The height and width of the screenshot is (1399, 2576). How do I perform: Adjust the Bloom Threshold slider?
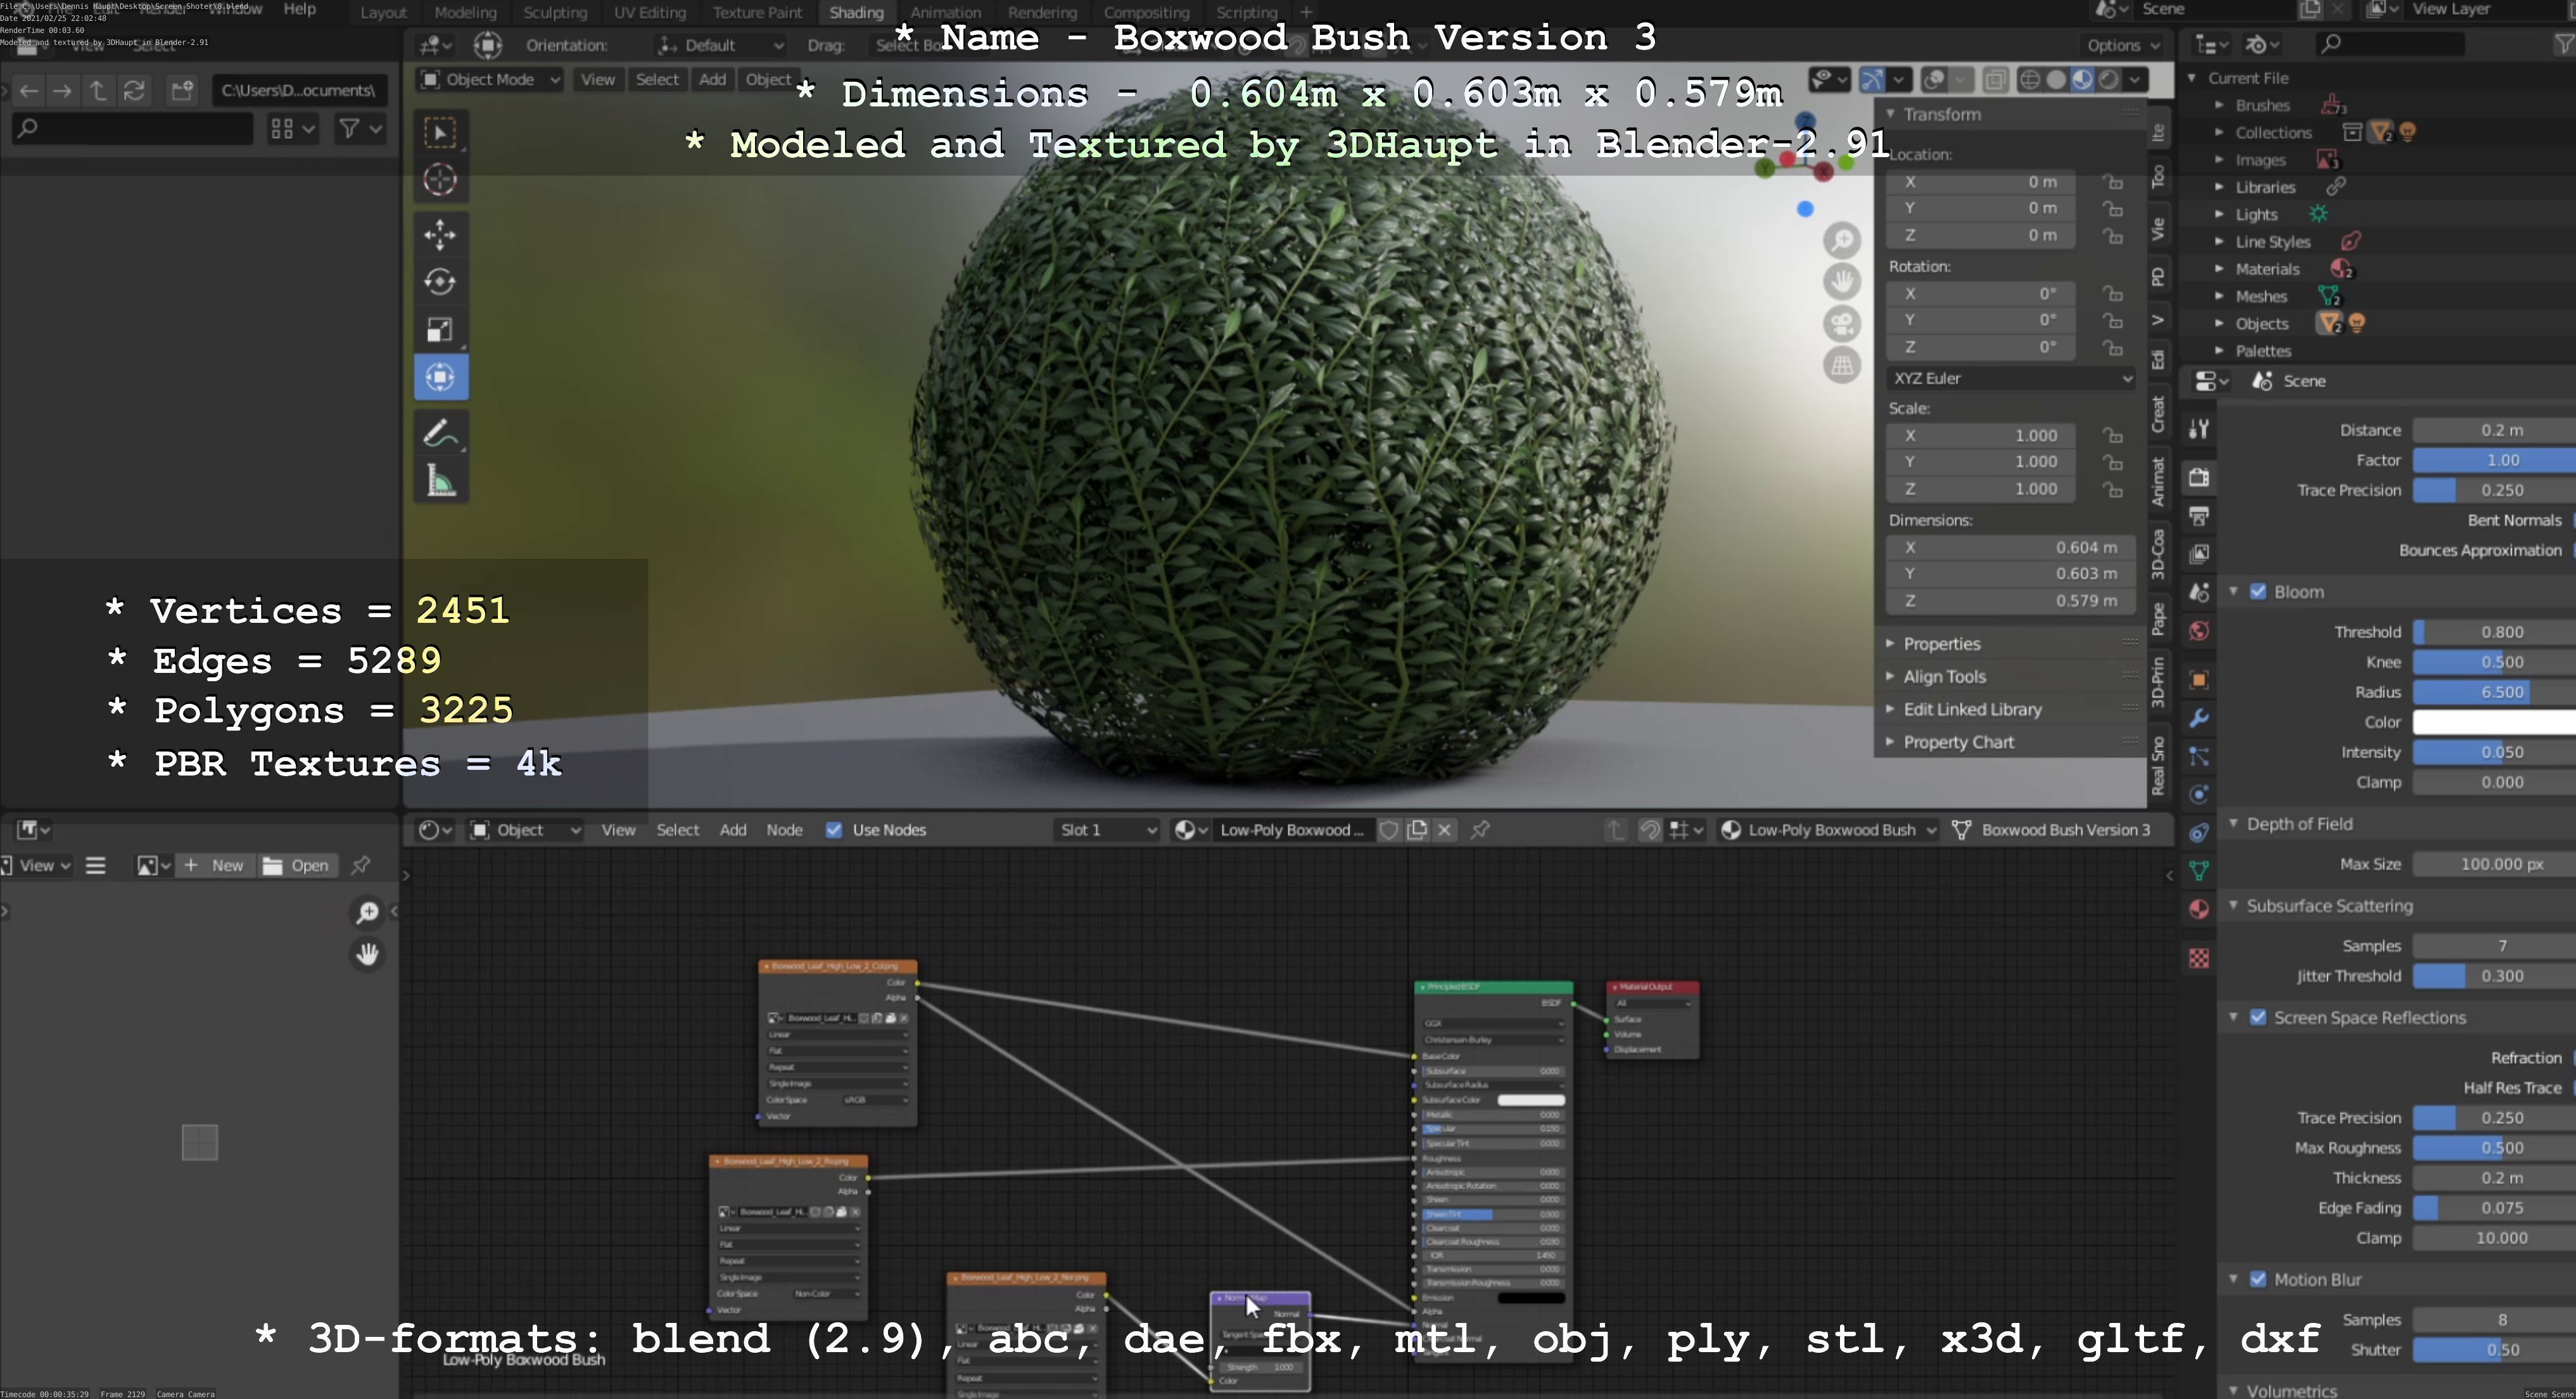tap(2494, 632)
